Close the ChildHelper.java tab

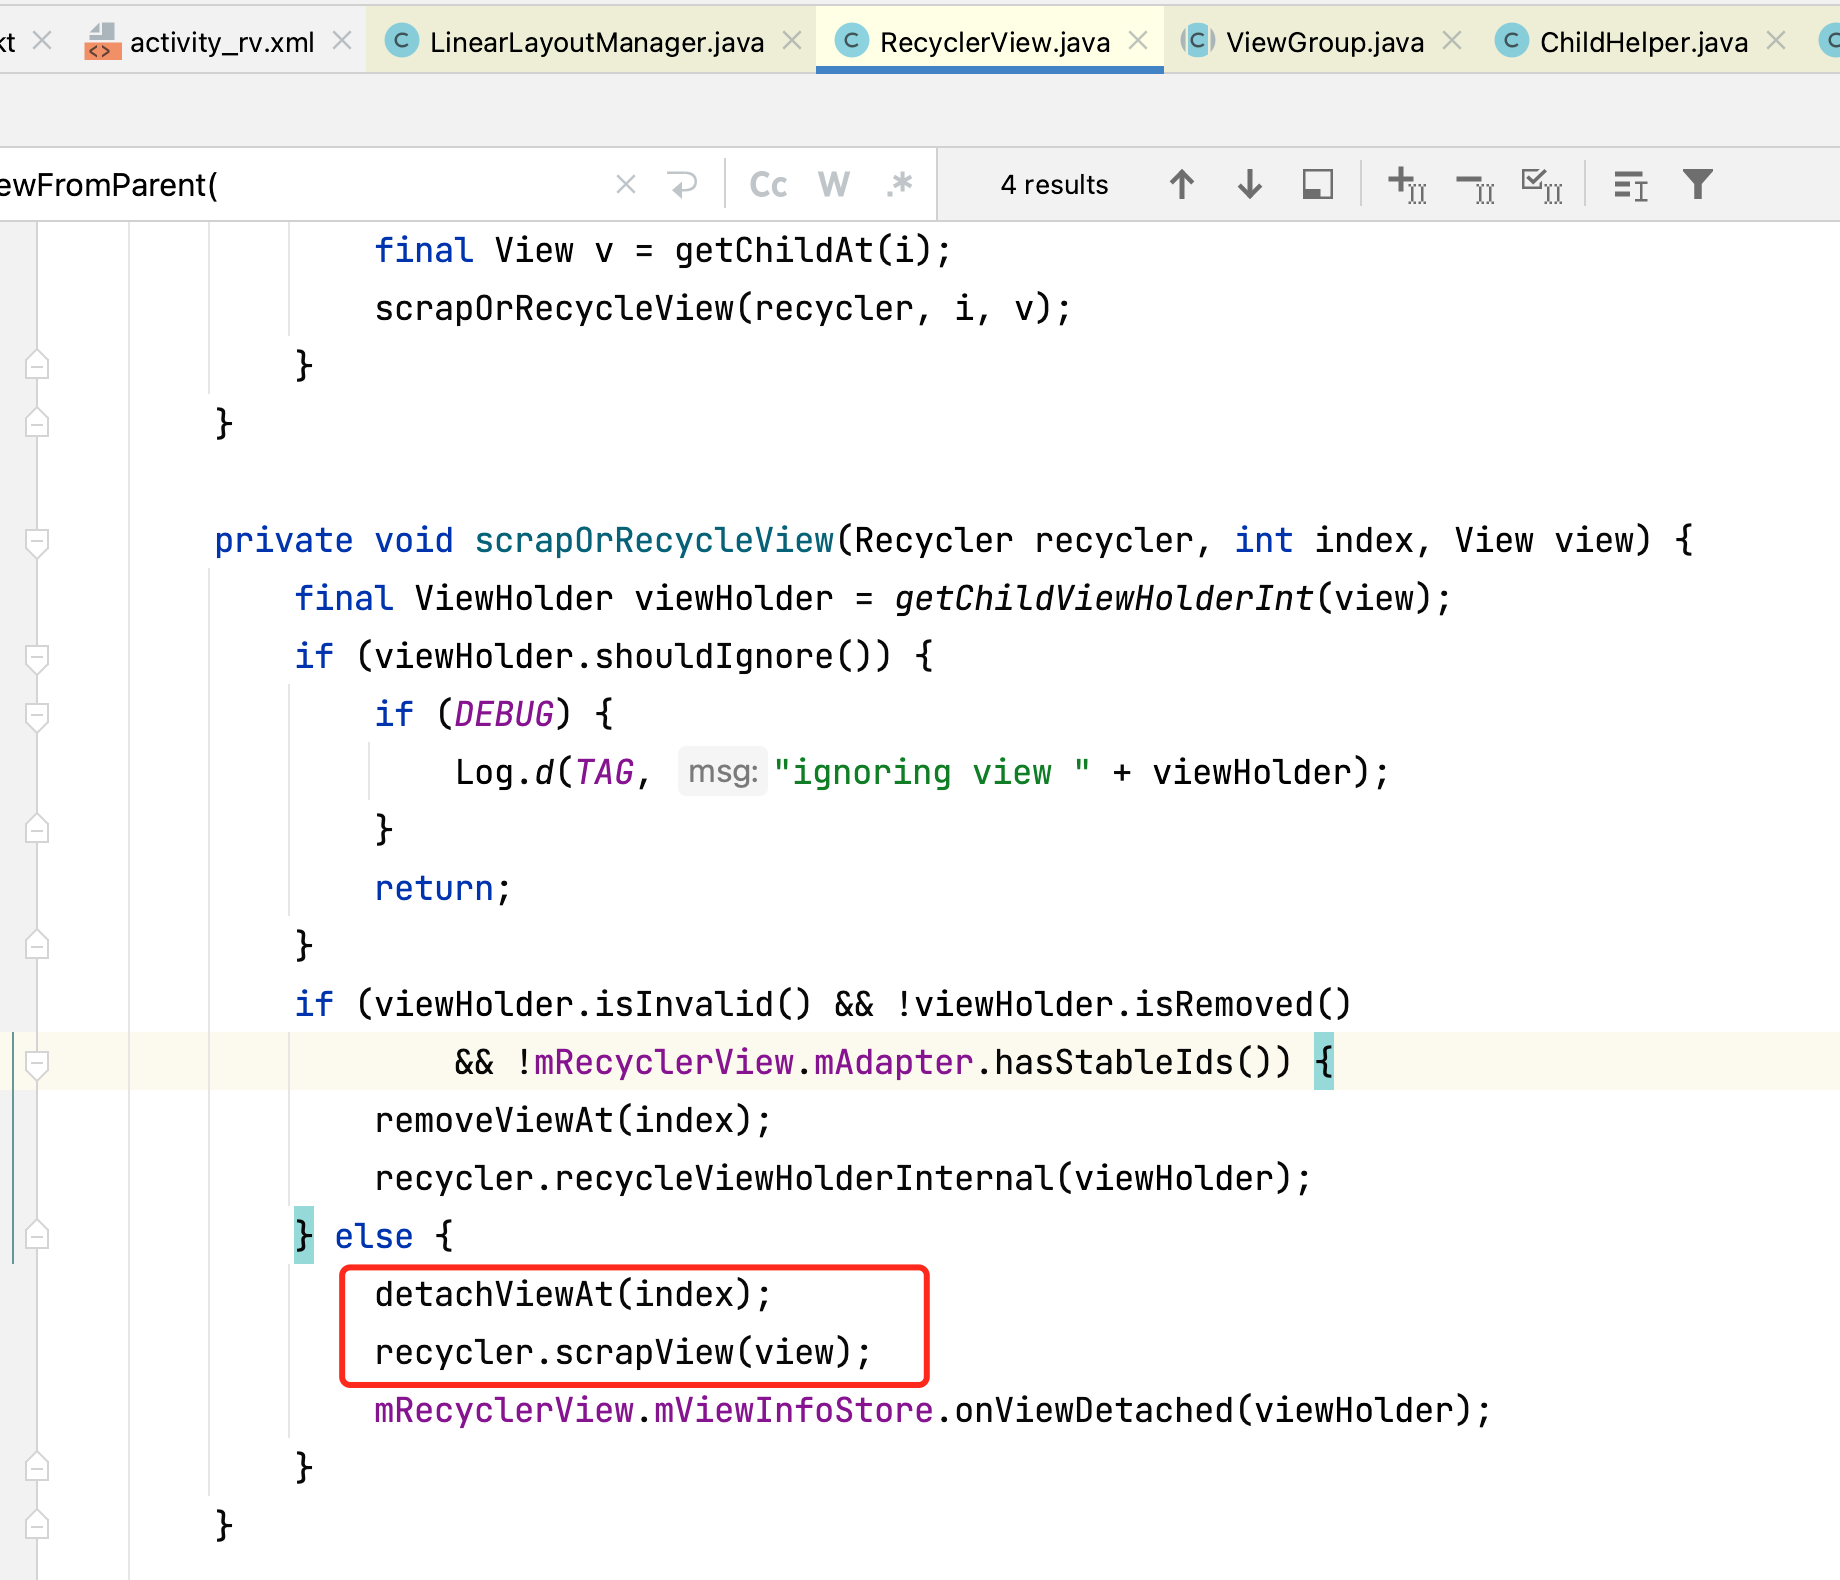(1776, 41)
